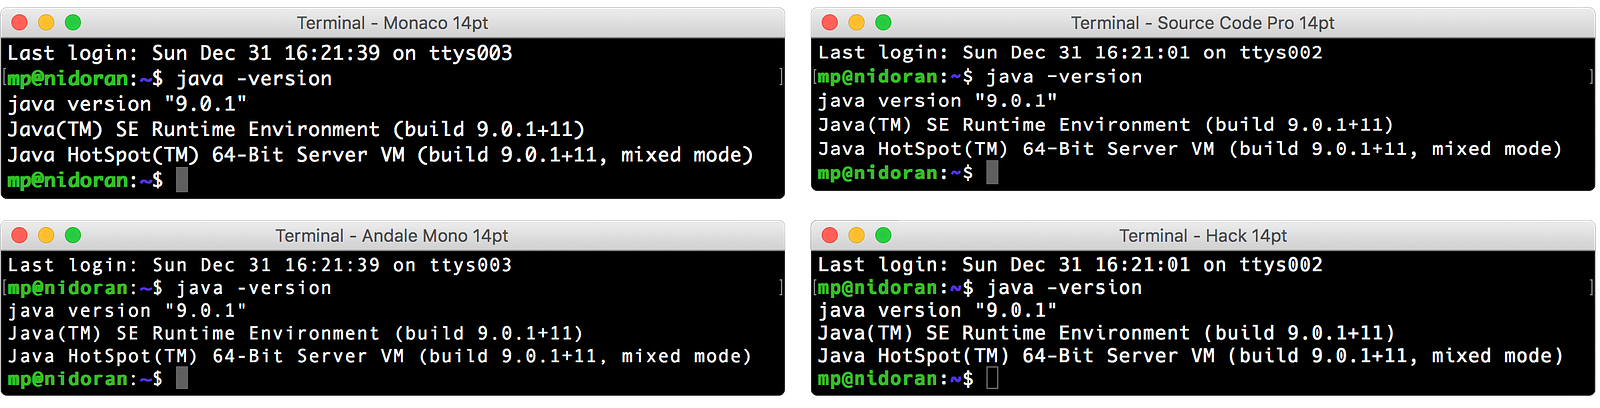Click last 'mp@nidoran' prompt in Monaco terminal
The height and width of the screenshot is (408, 1600).
tap(68, 181)
